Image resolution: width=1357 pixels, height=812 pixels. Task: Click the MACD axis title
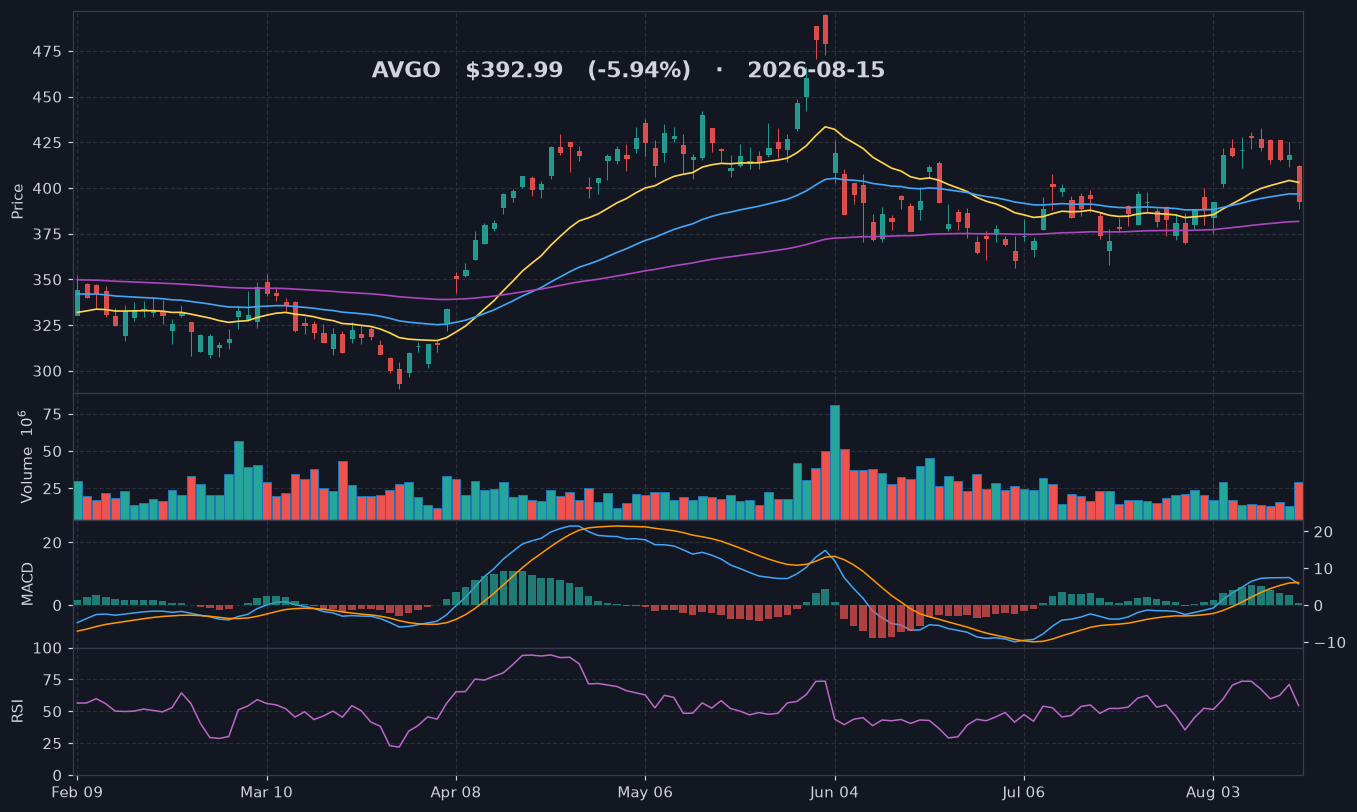pos(29,583)
